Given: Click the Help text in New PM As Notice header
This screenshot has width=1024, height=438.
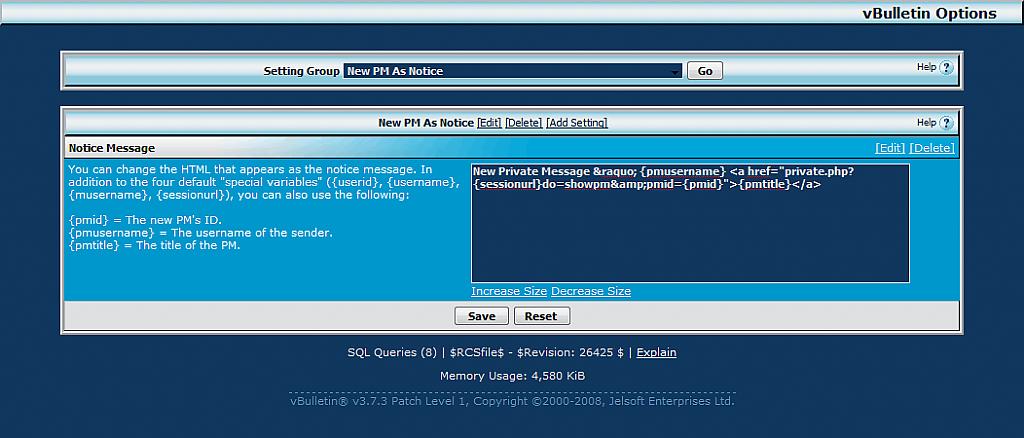Looking at the screenshot, I should (926, 122).
